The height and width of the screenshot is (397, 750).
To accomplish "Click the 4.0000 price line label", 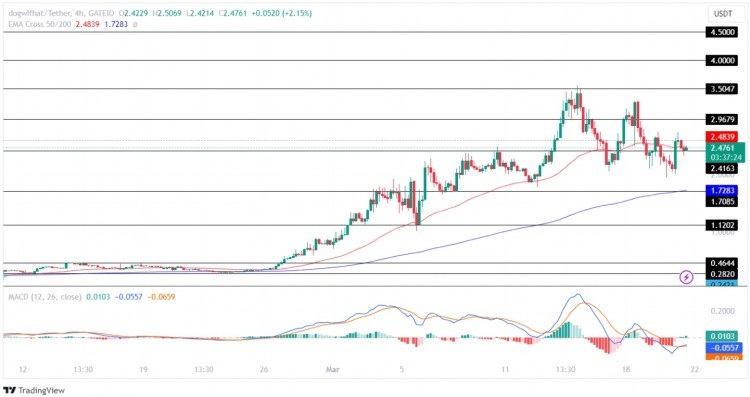I will coord(722,61).
